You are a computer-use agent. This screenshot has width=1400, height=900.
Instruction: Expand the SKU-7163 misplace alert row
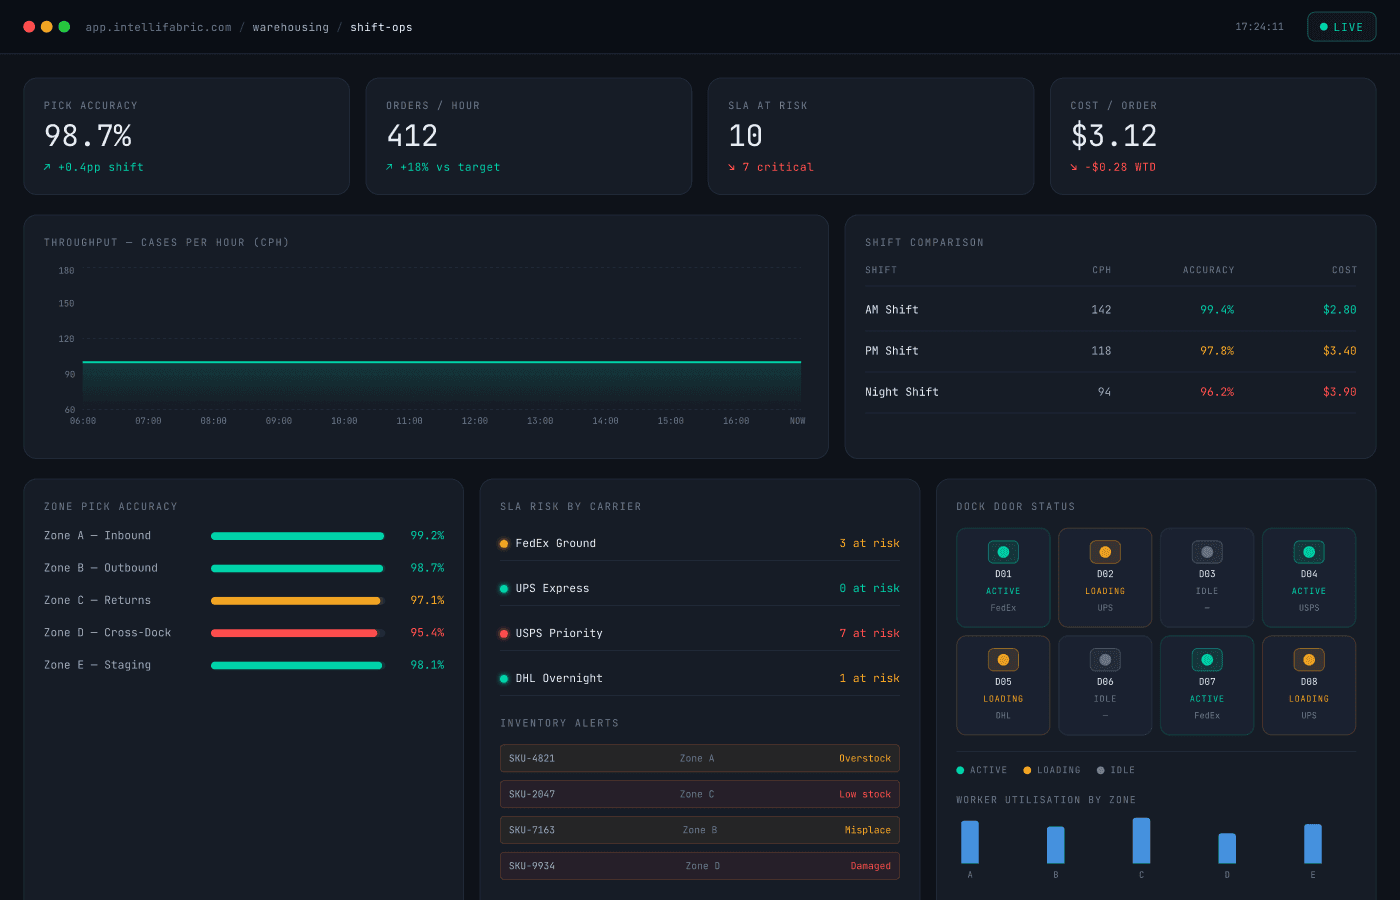(x=699, y=829)
